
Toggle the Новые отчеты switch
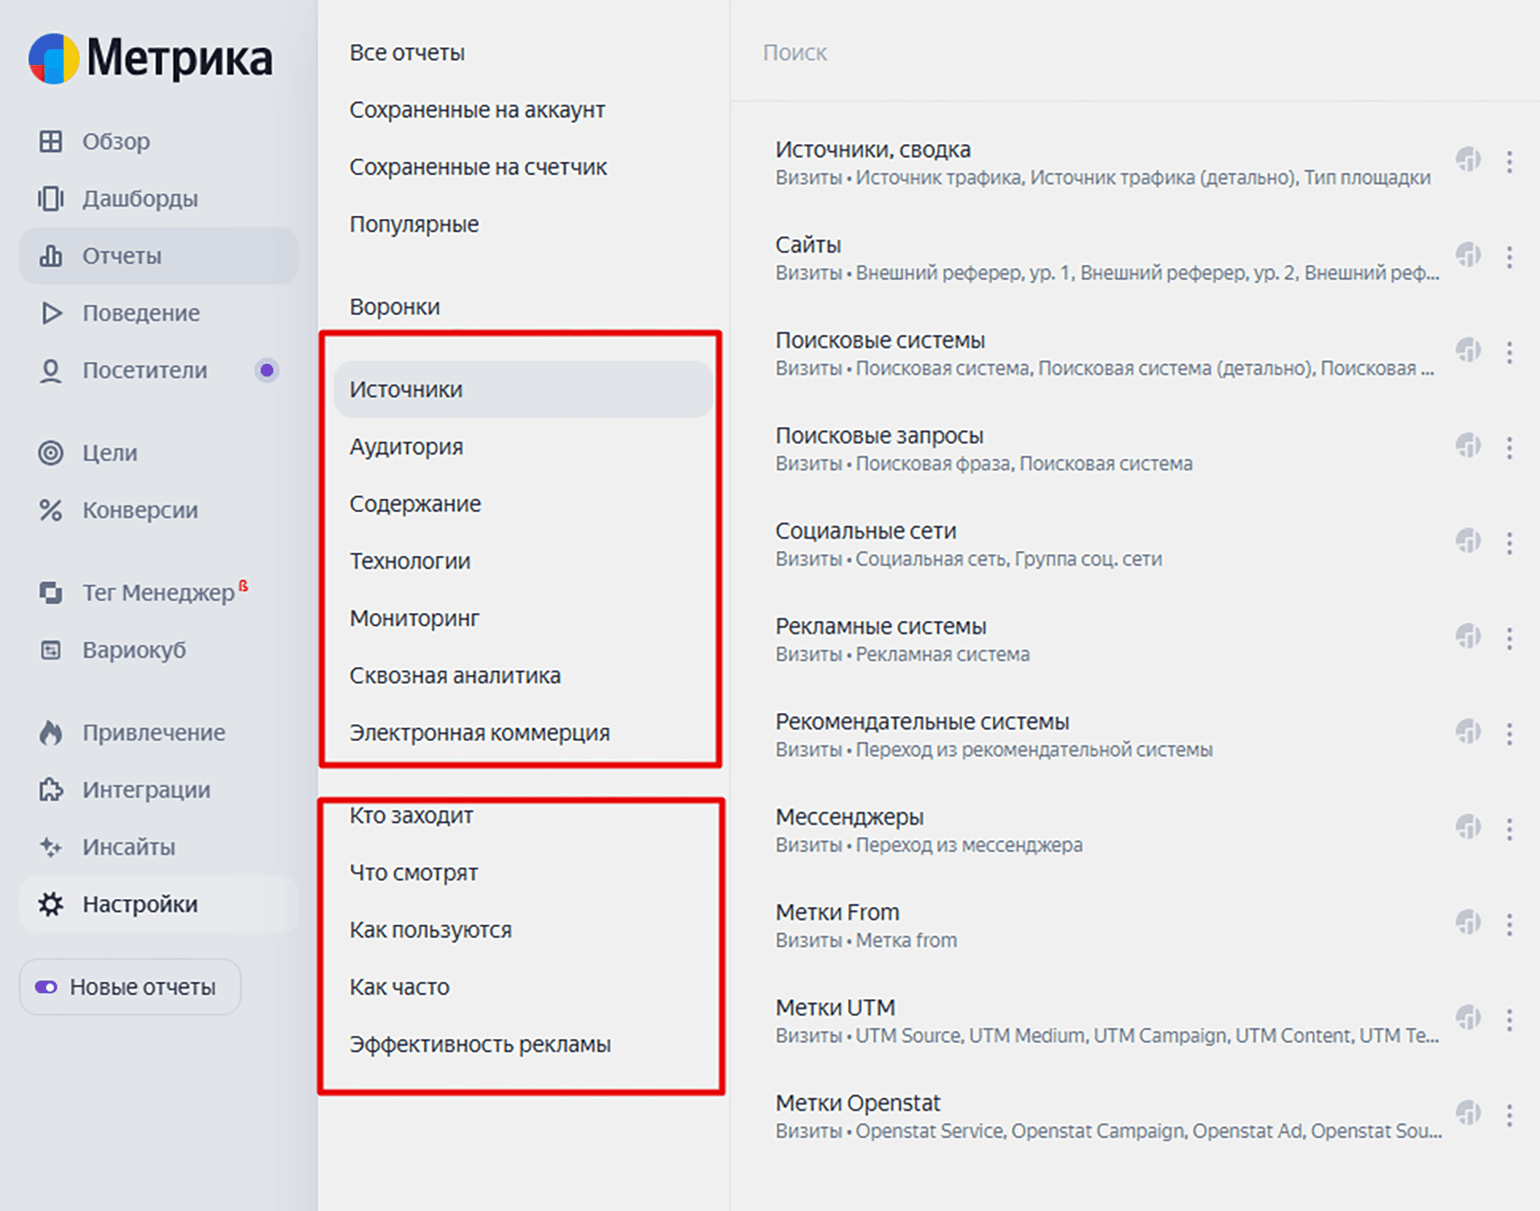[47, 988]
